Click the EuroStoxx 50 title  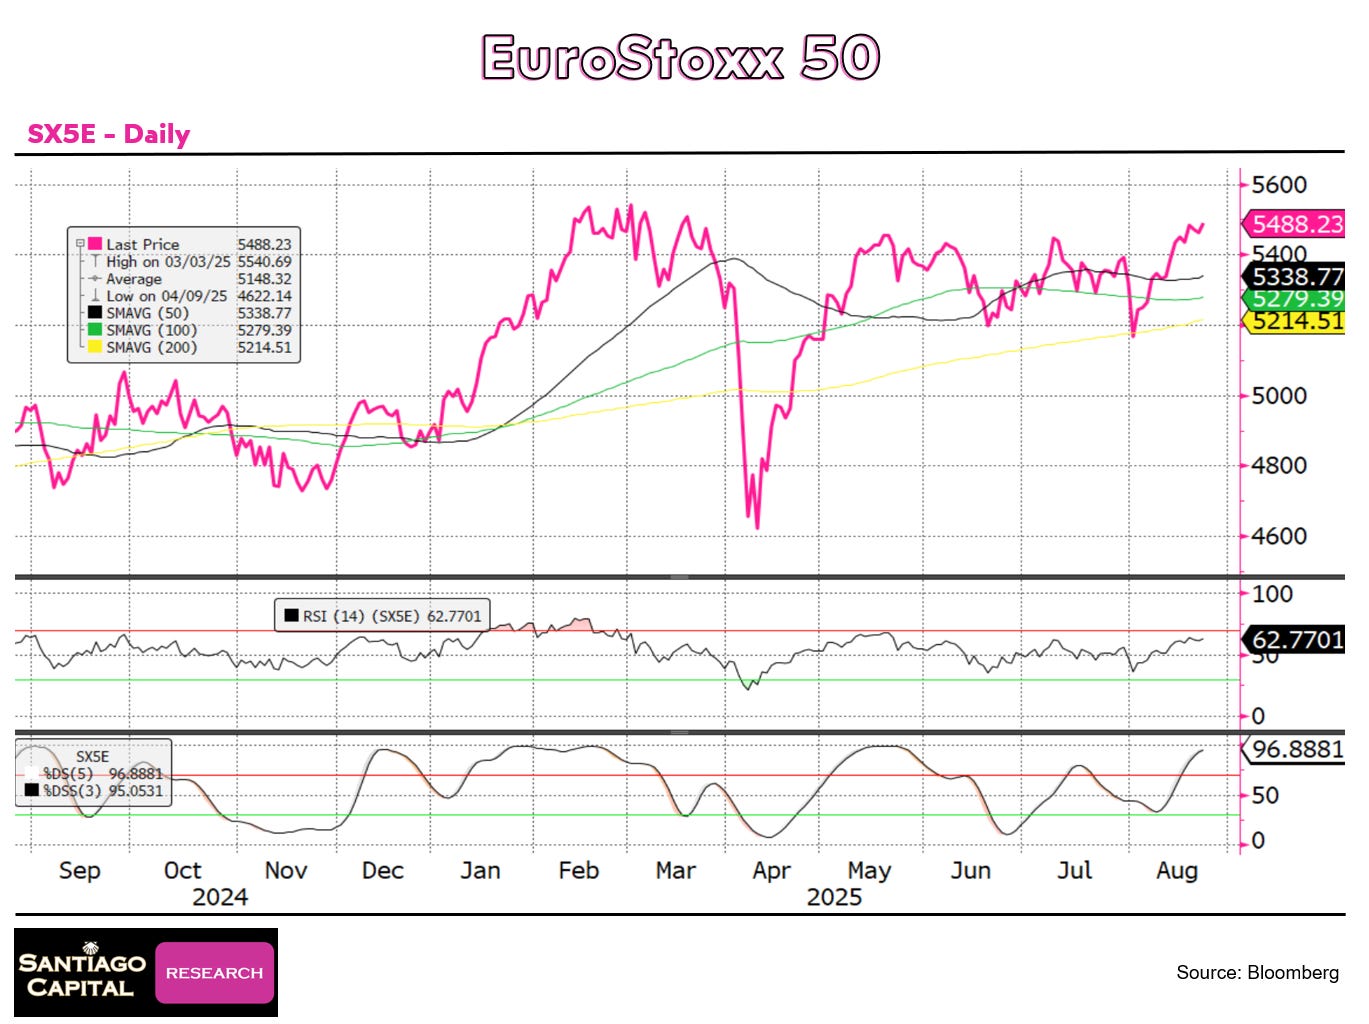(x=681, y=57)
